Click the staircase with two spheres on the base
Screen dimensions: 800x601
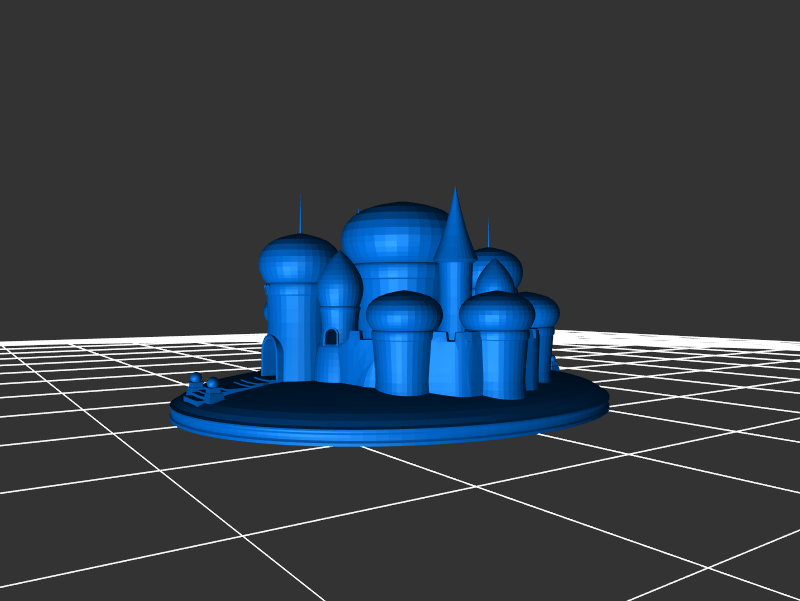(x=206, y=390)
